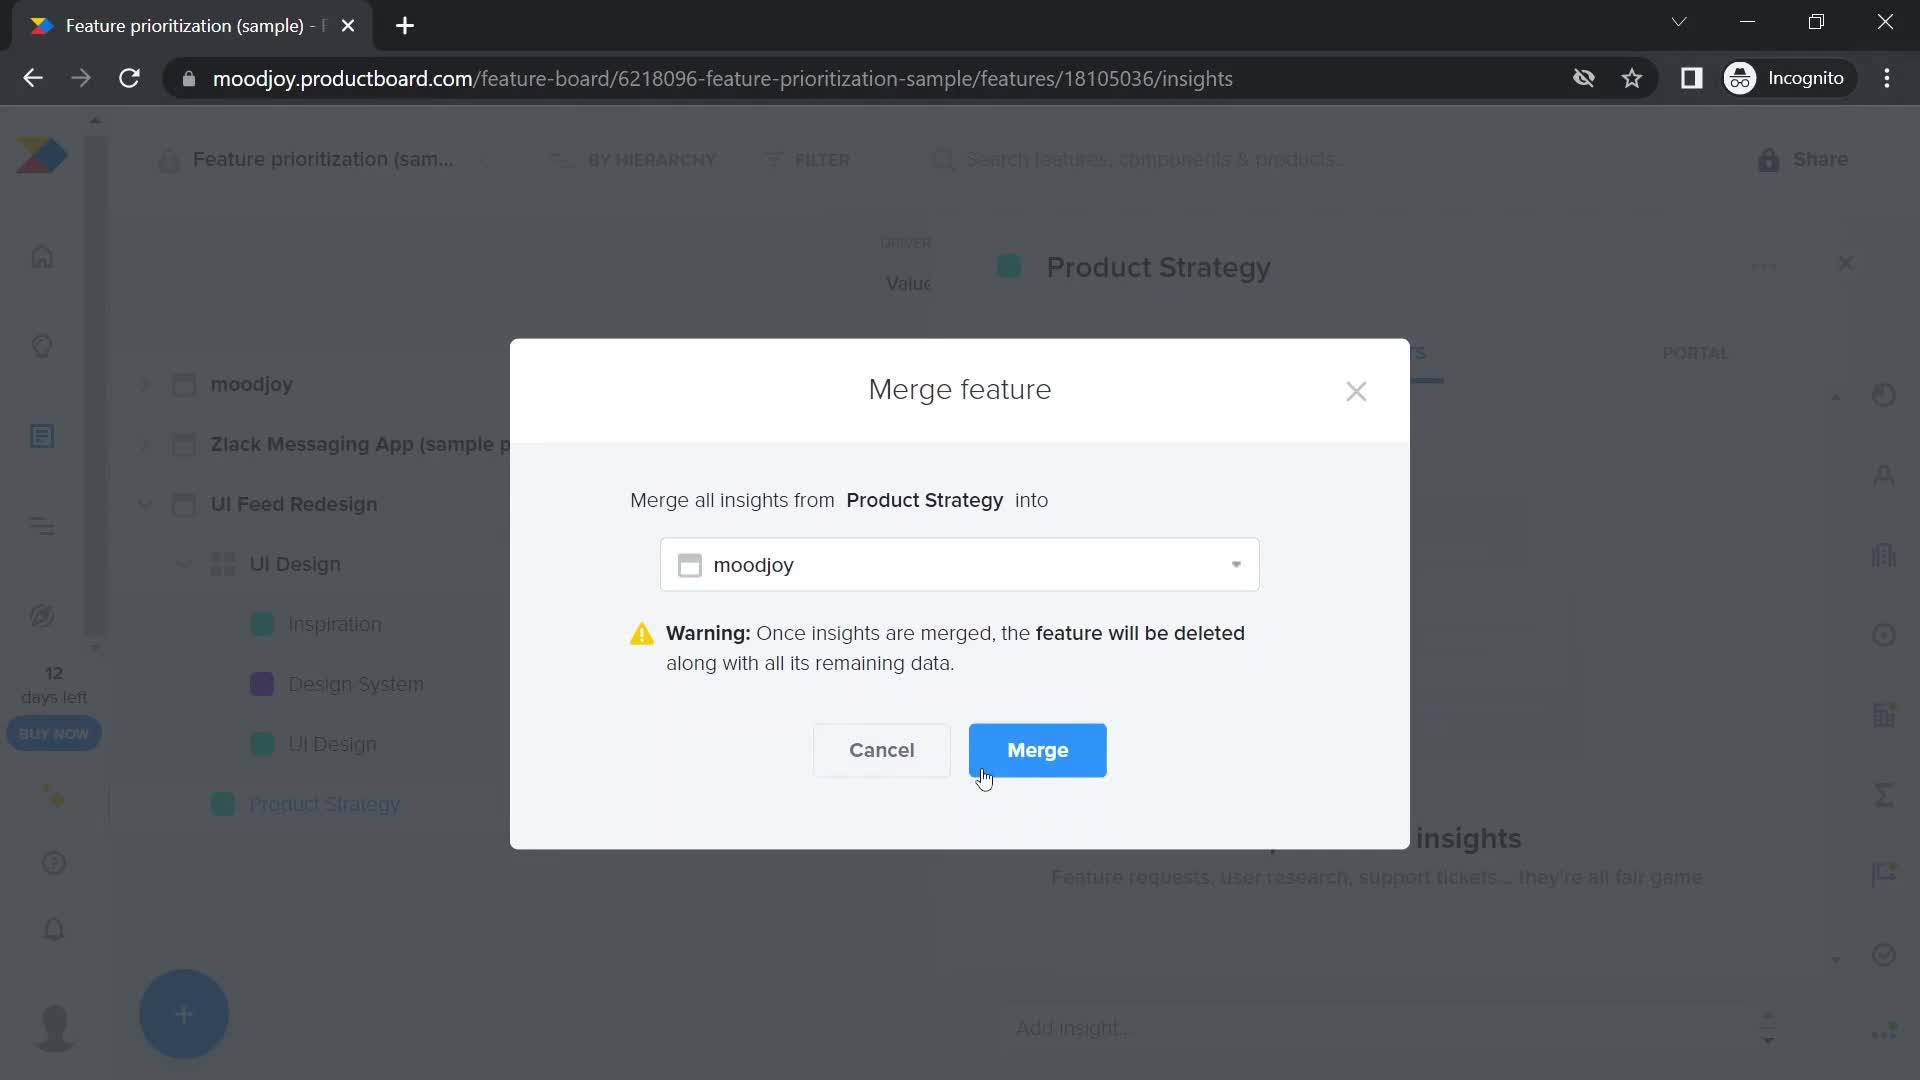Open the Chrome tab search chevron
Viewport: 1920px width, 1080px height.
click(1679, 22)
